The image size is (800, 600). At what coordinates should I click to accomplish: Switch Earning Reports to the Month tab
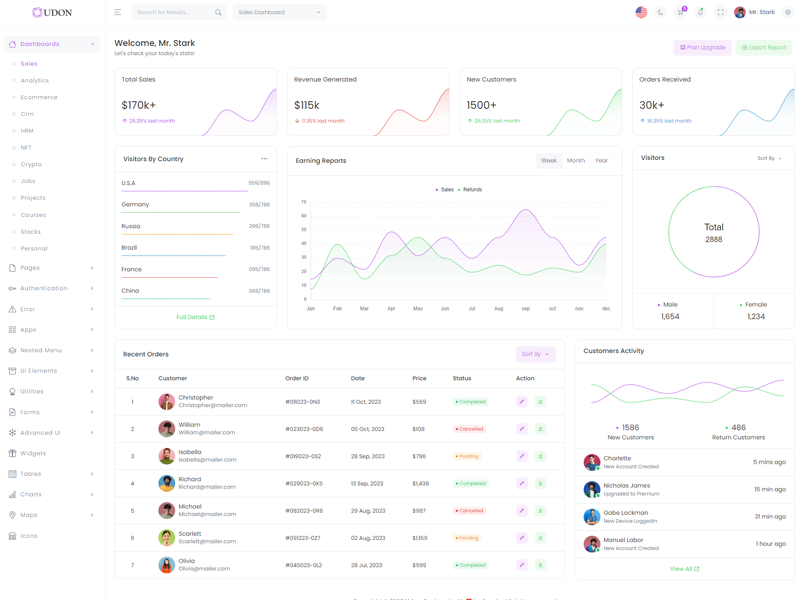(576, 160)
